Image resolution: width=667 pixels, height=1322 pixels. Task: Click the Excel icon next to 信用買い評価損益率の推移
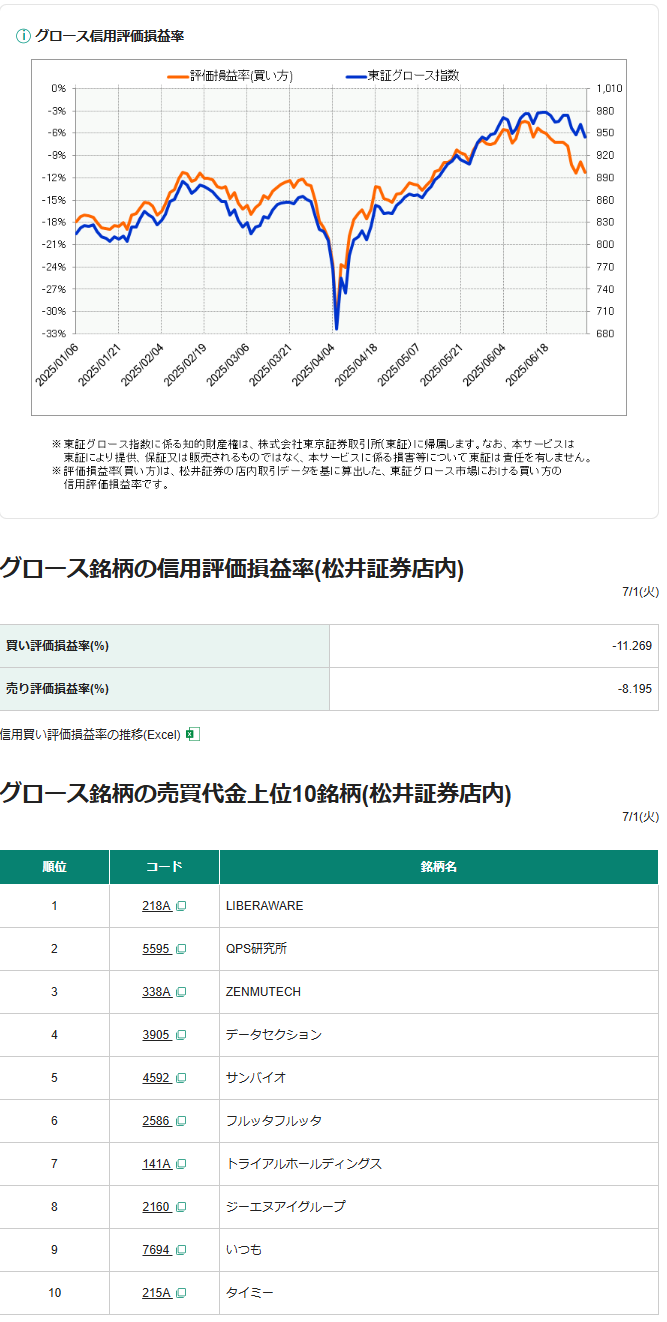point(193,734)
